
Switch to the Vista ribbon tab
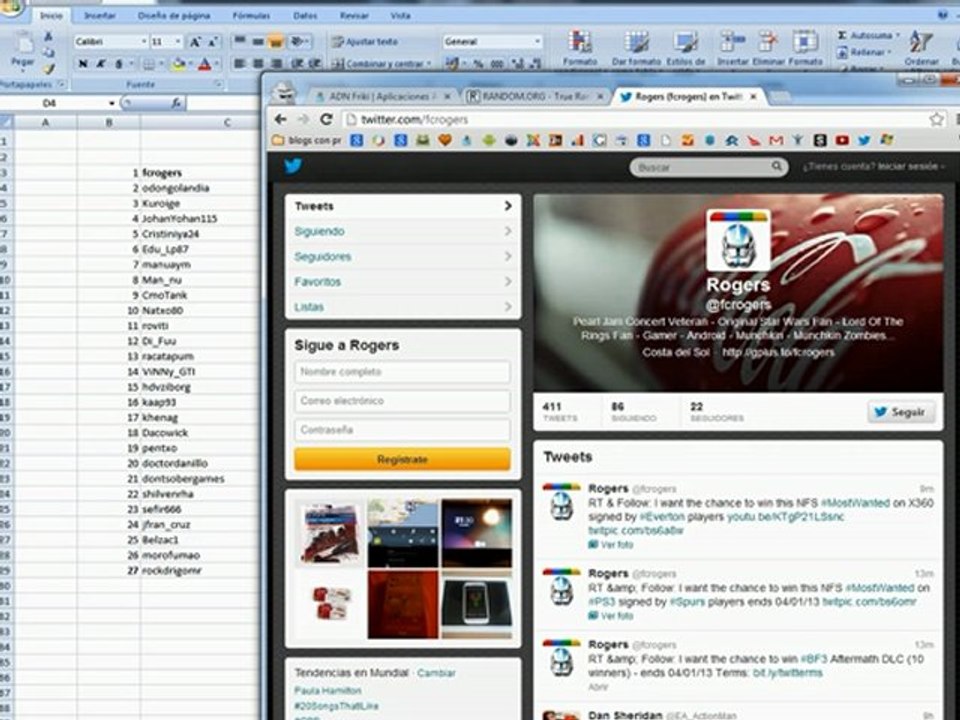click(x=400, y=15)
